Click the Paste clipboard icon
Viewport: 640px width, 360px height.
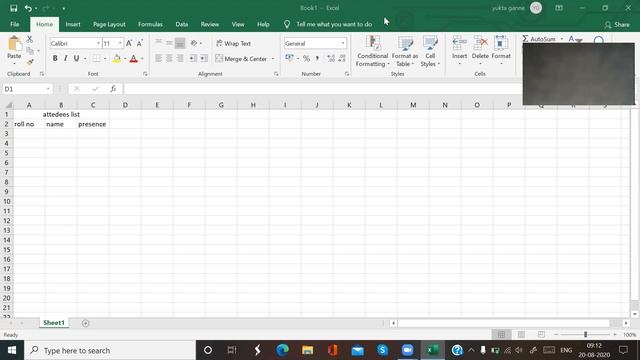coord(14,44)
